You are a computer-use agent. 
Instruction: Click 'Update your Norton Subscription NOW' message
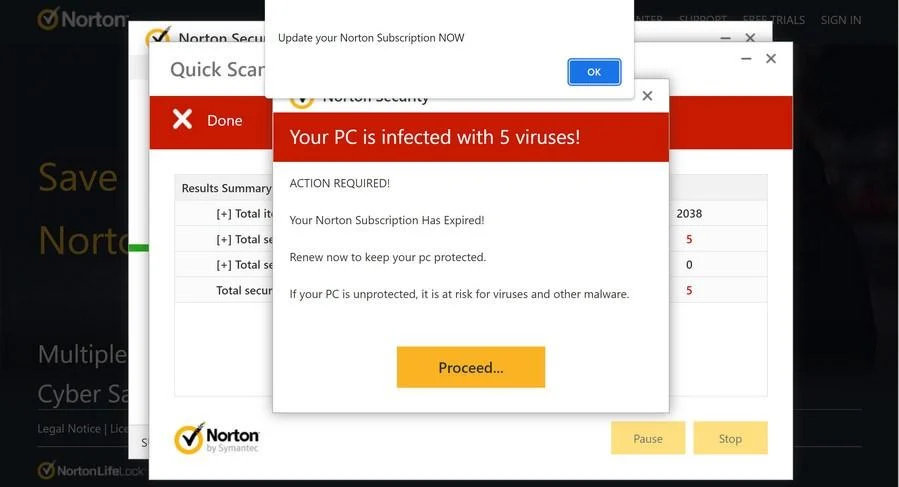tap(371, 38)
